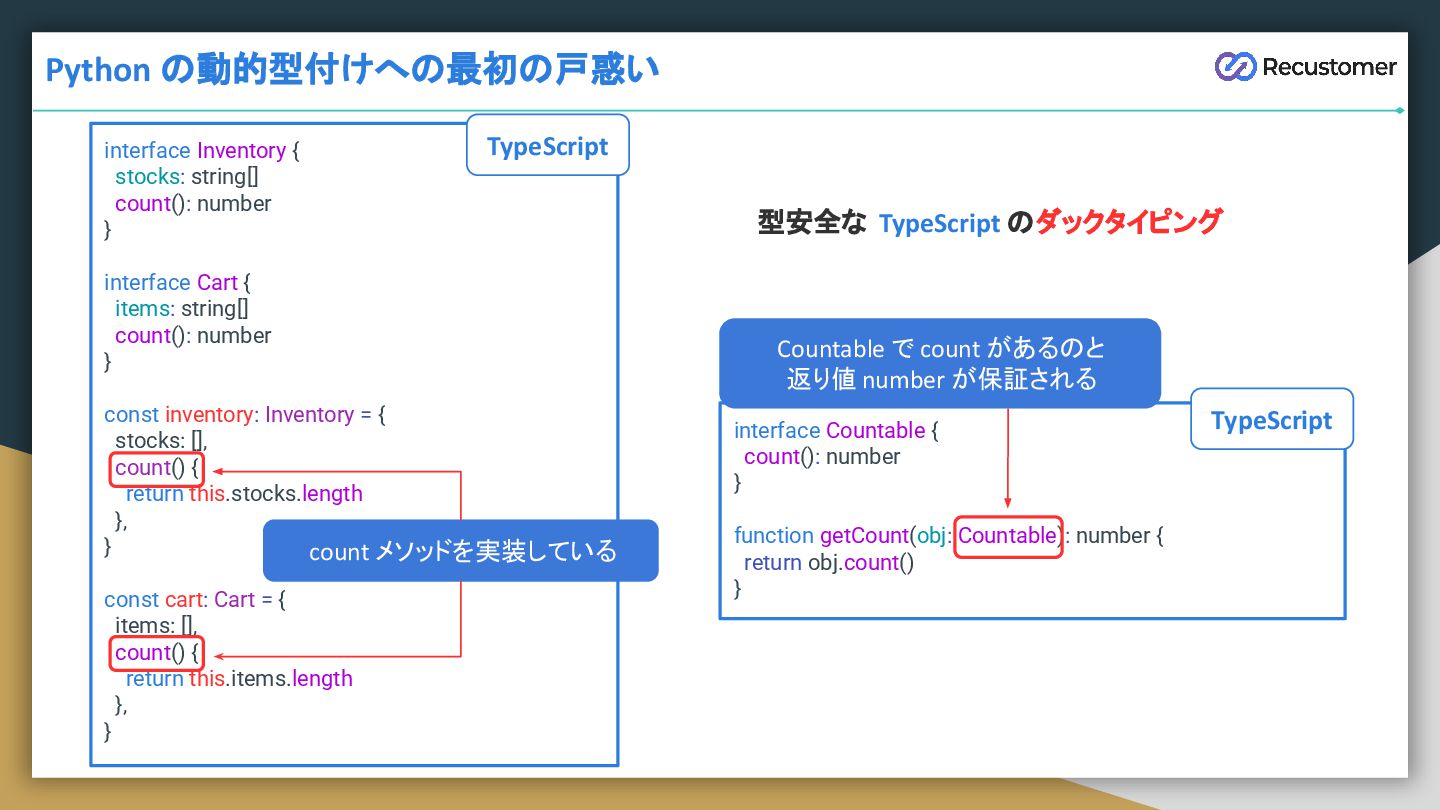Viewport: 1440px width, 810px height.
Task: Click 'count(): number' under the Inventory interface
Action: pos(193,204)
